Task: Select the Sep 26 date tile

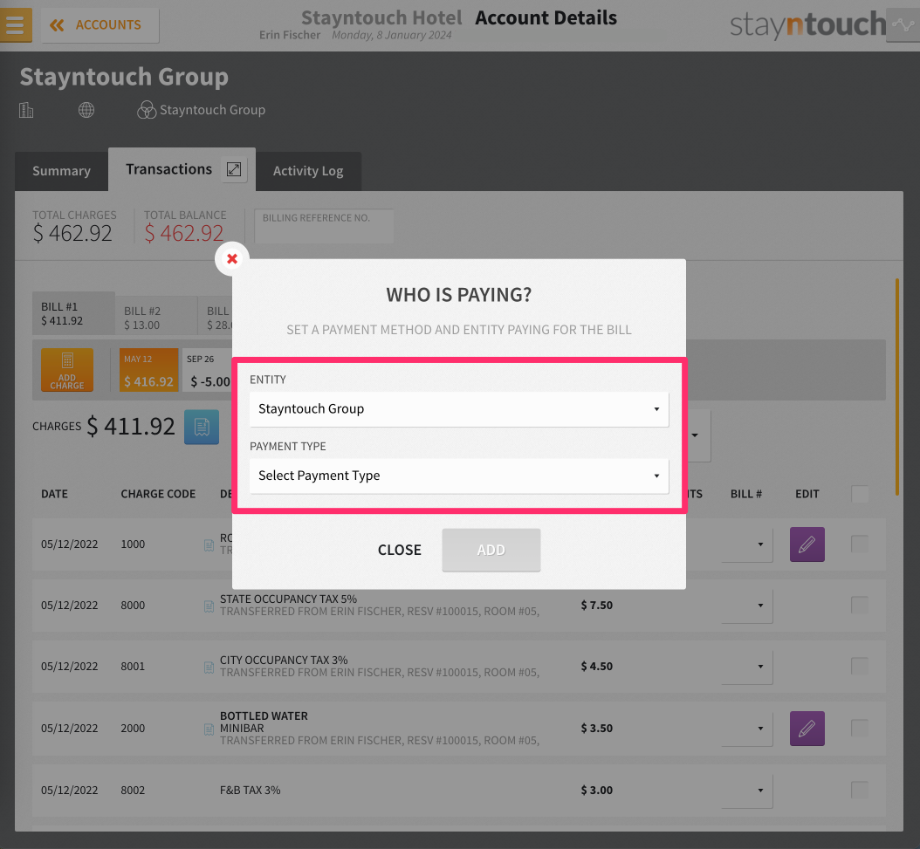Action: click(207, 370)
